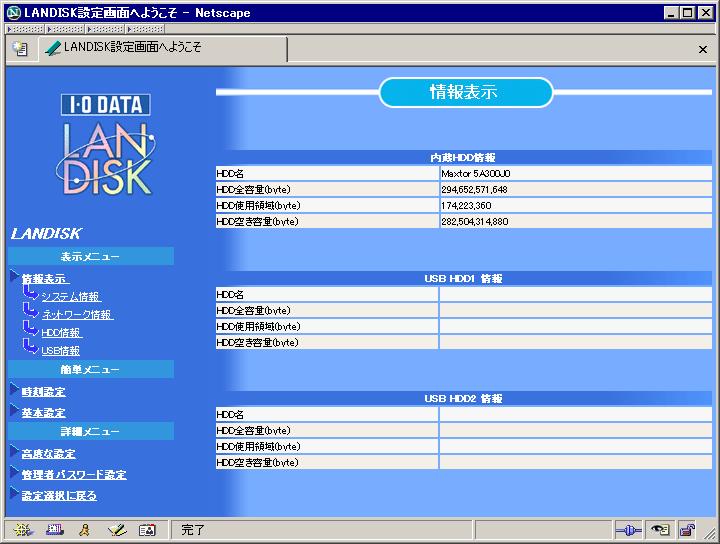Click the 完了 status bar text

point(192,530)
